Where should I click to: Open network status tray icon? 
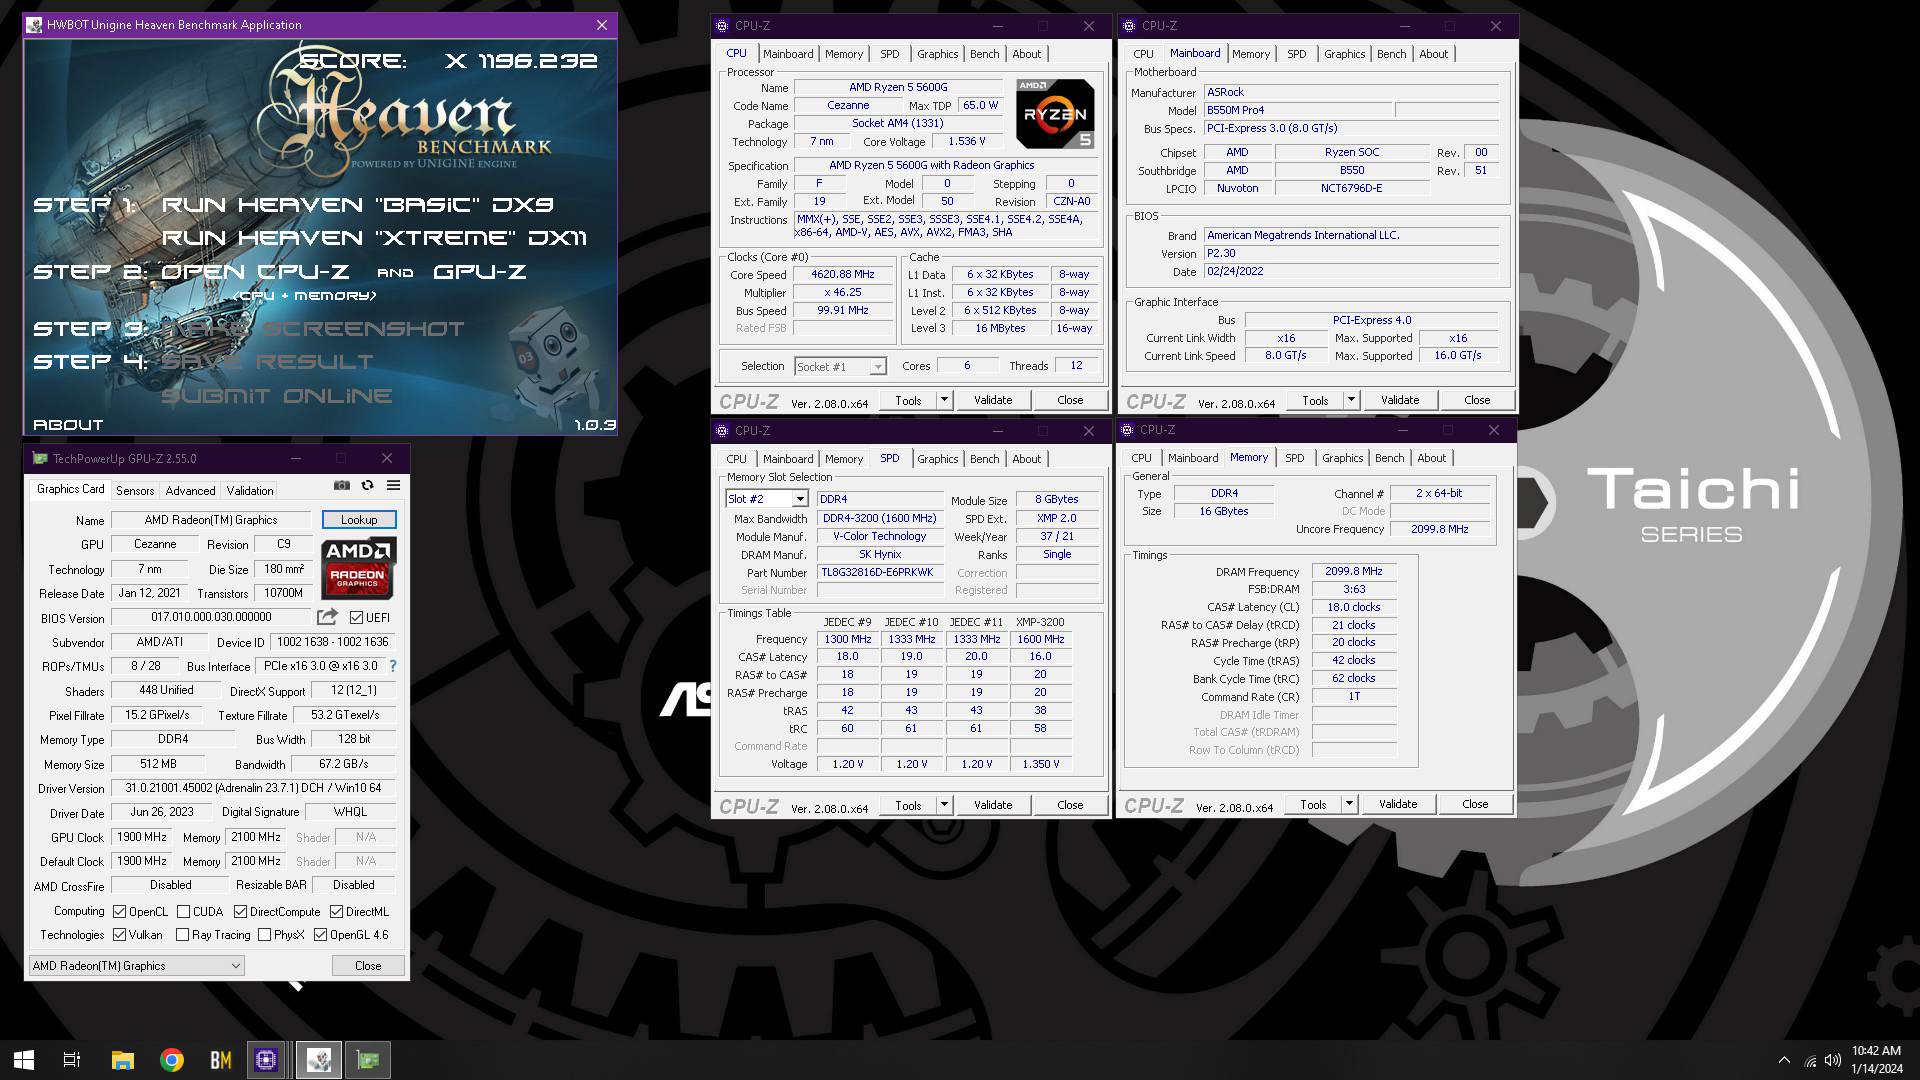1810,1061
